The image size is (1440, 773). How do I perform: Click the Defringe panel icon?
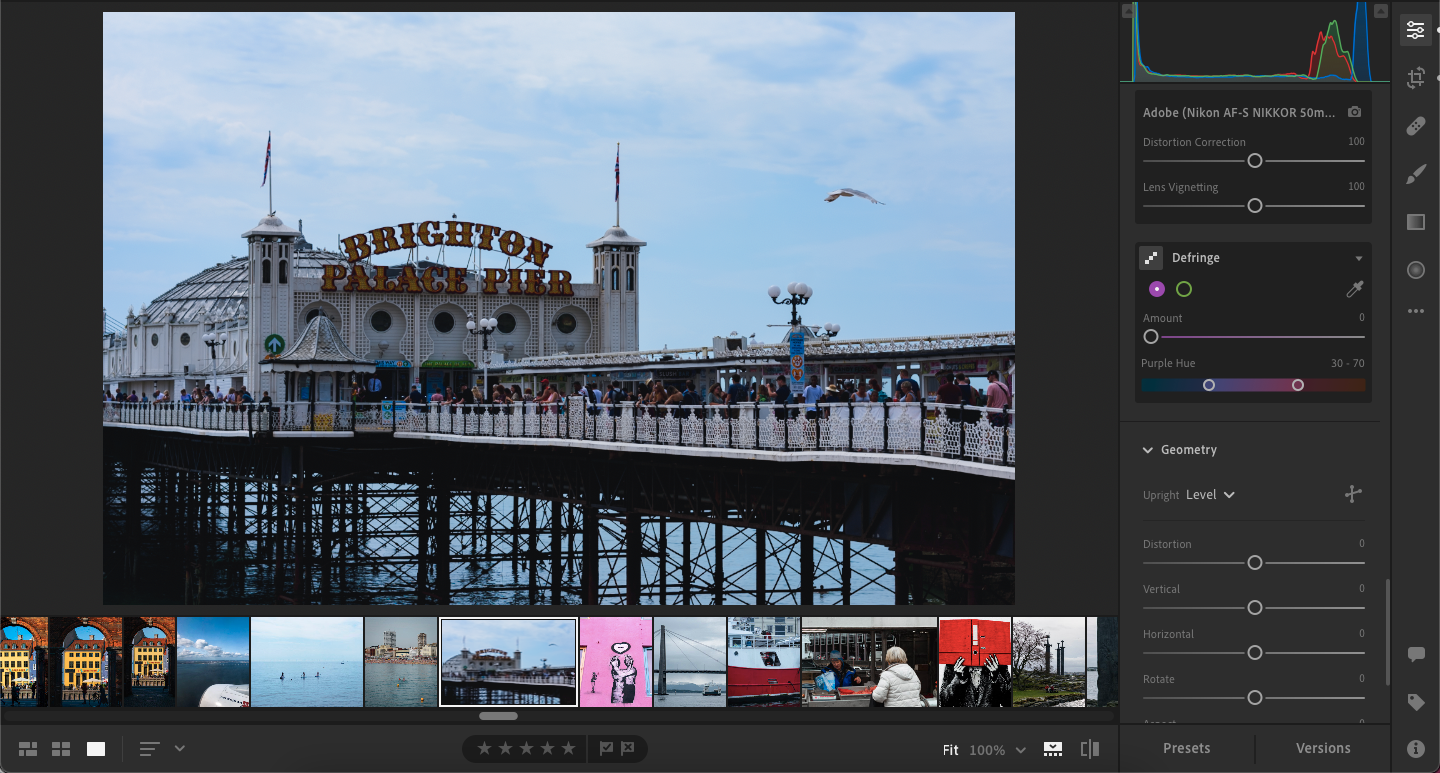click(x=1151, y=258)
